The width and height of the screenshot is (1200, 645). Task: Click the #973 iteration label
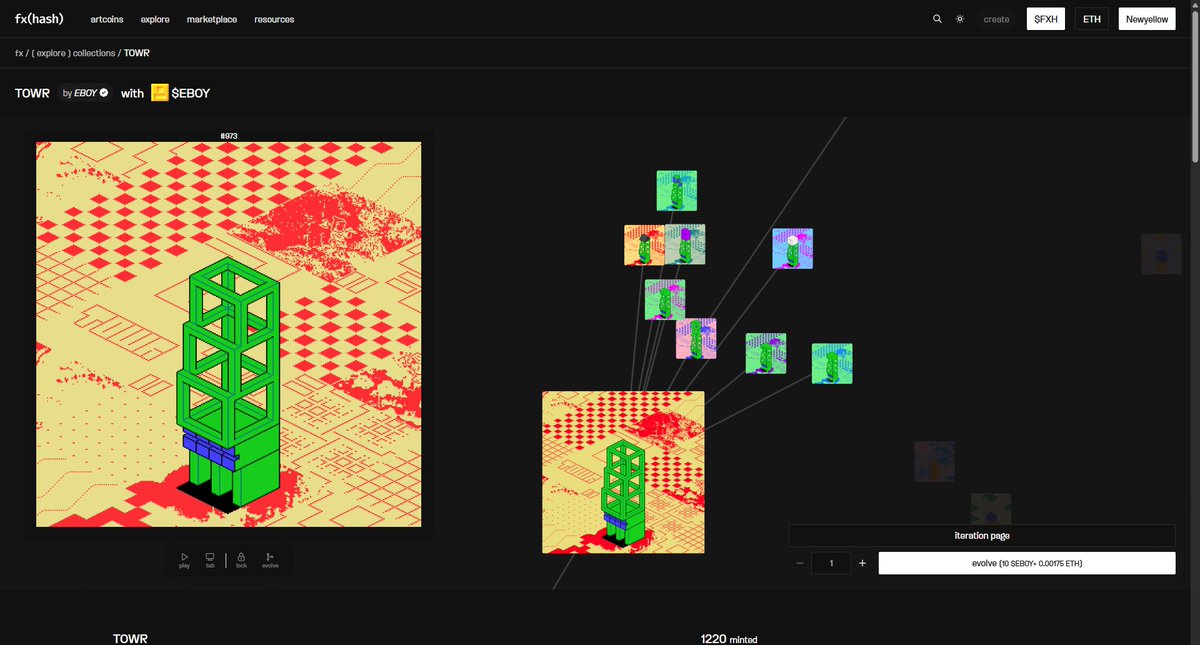(228, 135)
